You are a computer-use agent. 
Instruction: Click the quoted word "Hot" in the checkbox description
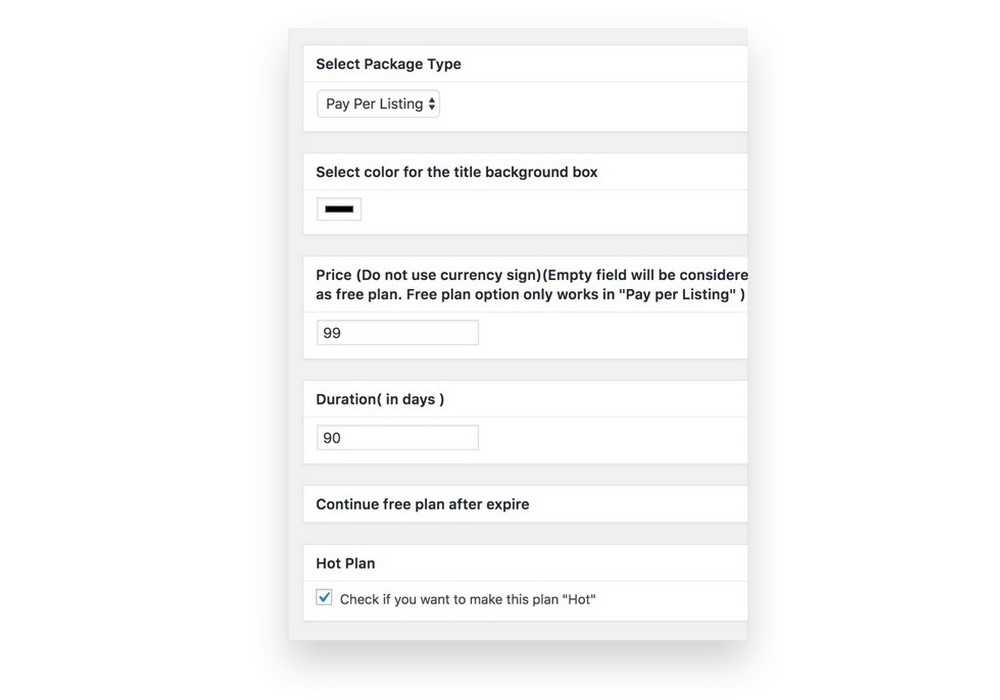pyautogui.click(x=579, y=600)
